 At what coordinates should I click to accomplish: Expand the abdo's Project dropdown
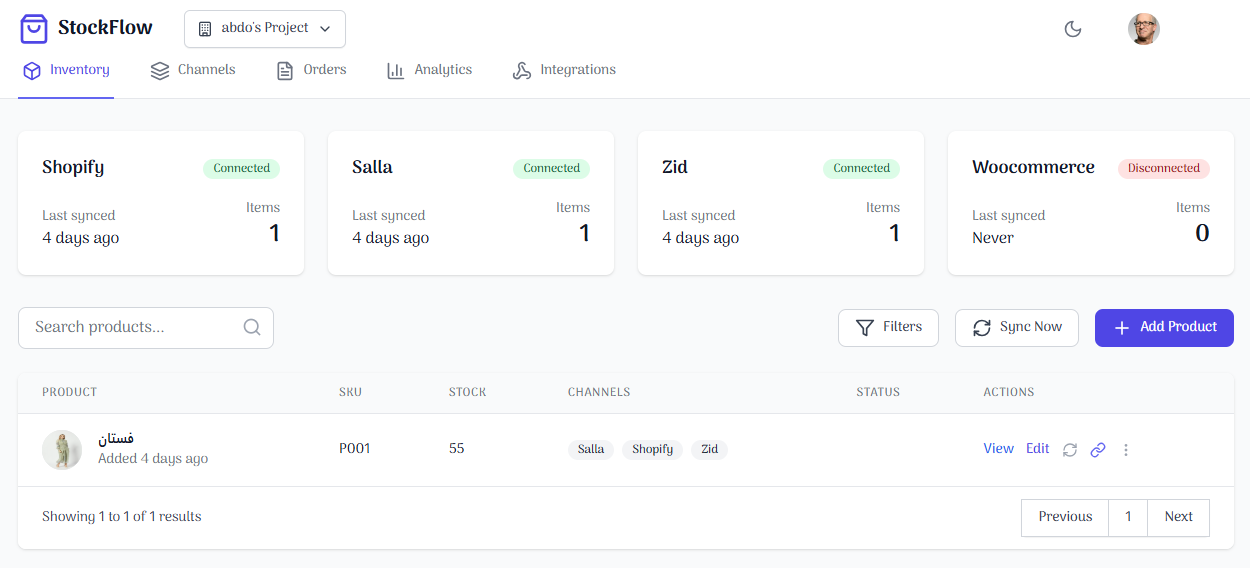tap(265, 29)
